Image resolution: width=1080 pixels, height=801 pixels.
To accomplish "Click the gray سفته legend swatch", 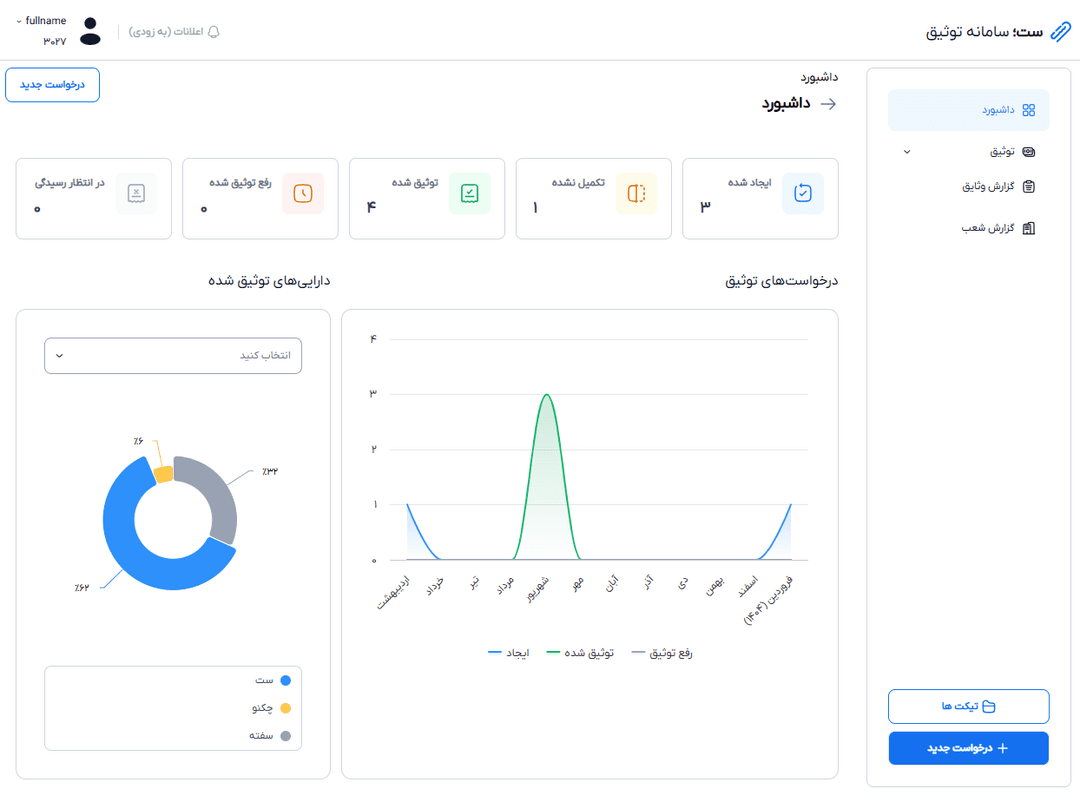I will 286,736.
